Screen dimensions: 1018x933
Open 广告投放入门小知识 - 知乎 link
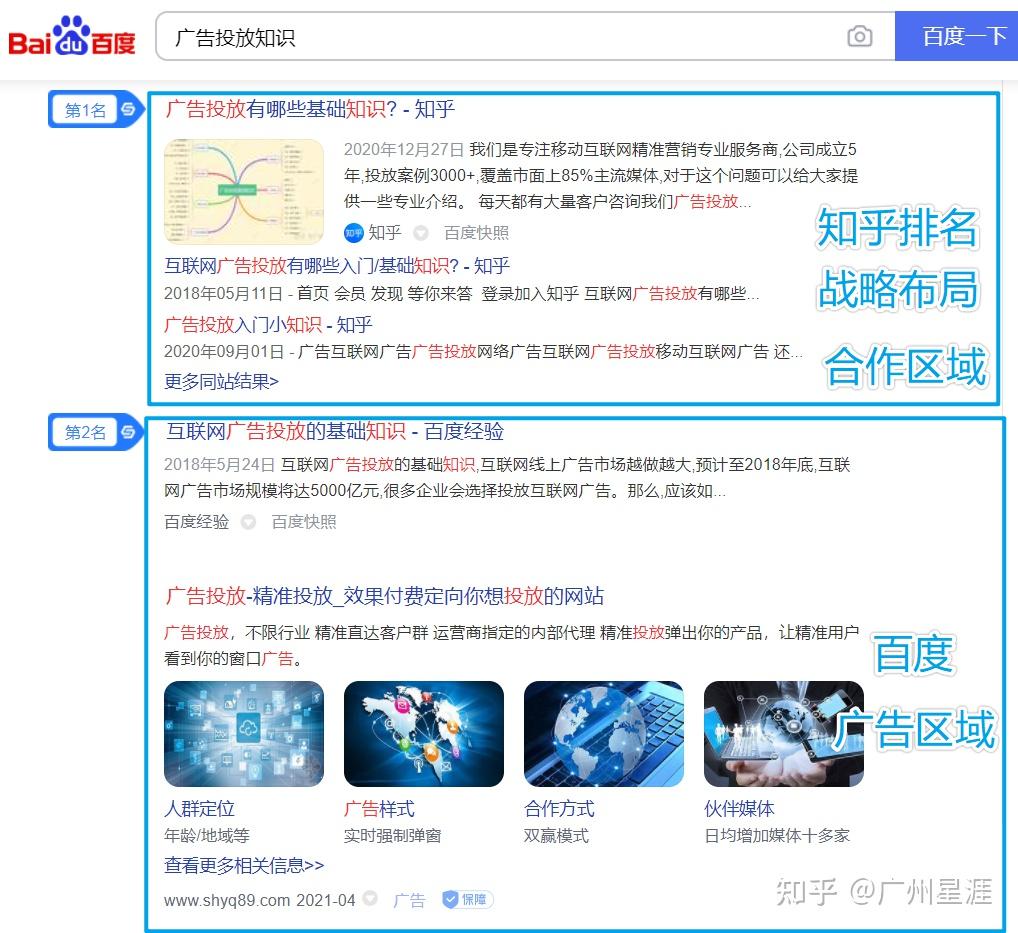click(268, 324)
